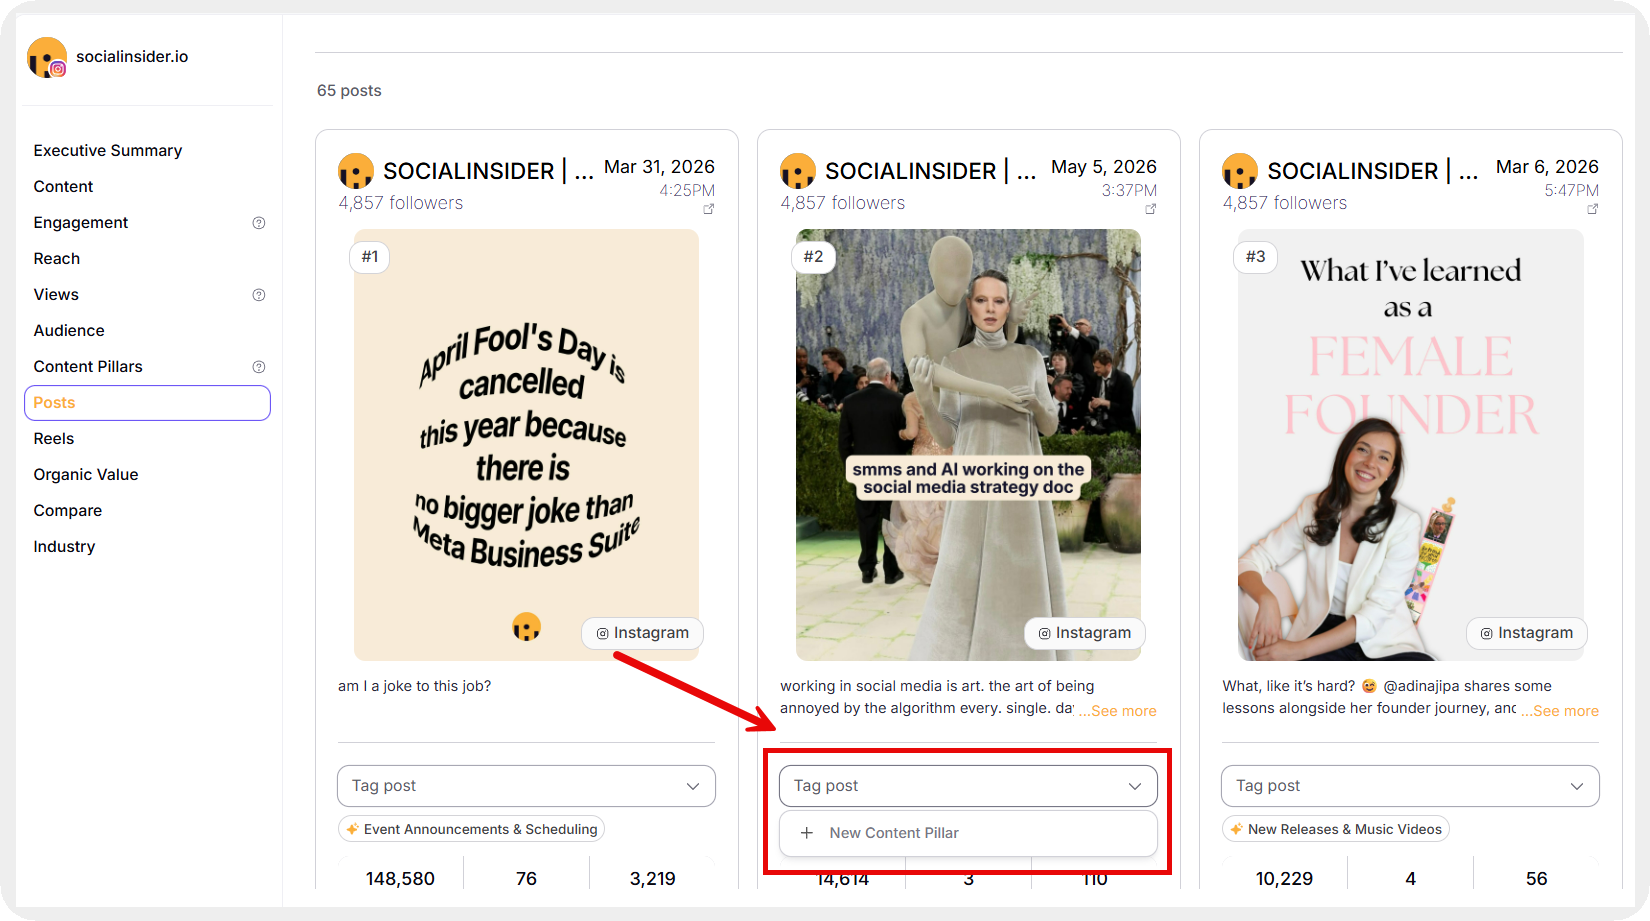Go to Executive Summary section
1650x921 pixels.
tap(108, 151)
